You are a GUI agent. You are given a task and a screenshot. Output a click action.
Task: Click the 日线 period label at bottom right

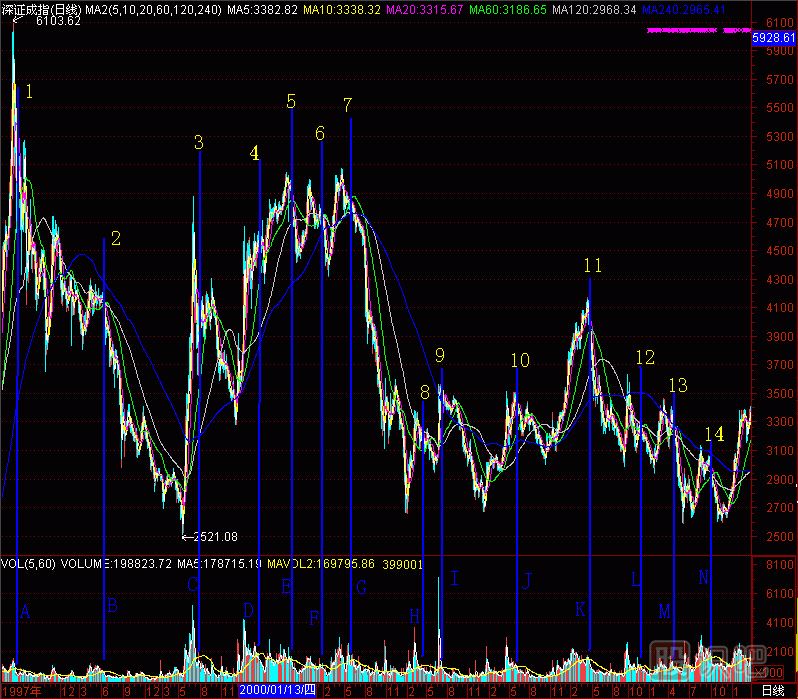tap(773, 690)
